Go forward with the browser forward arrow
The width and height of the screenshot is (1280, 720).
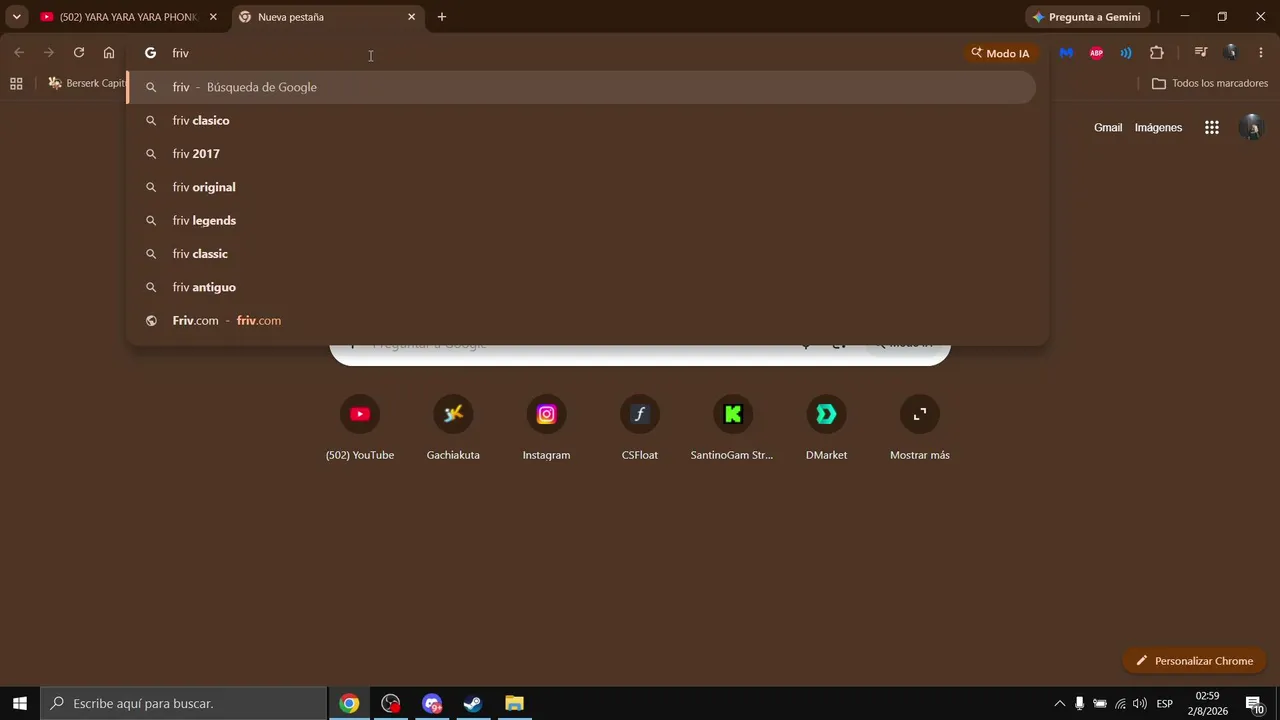48,53
